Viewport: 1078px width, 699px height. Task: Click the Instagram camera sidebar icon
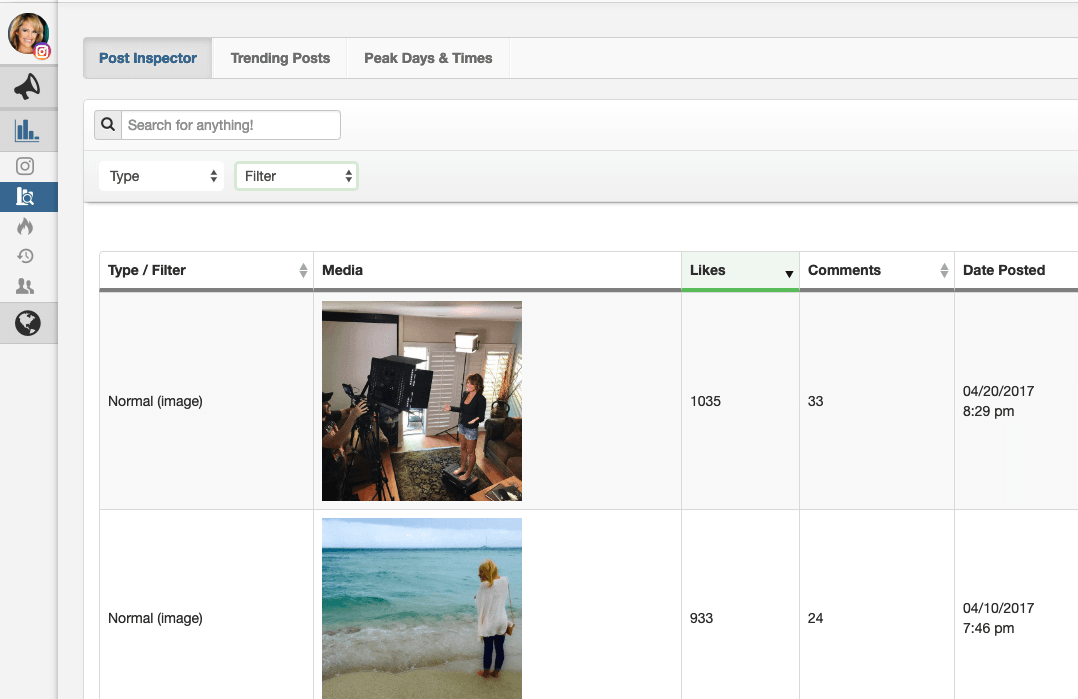[x=24, y=165]
